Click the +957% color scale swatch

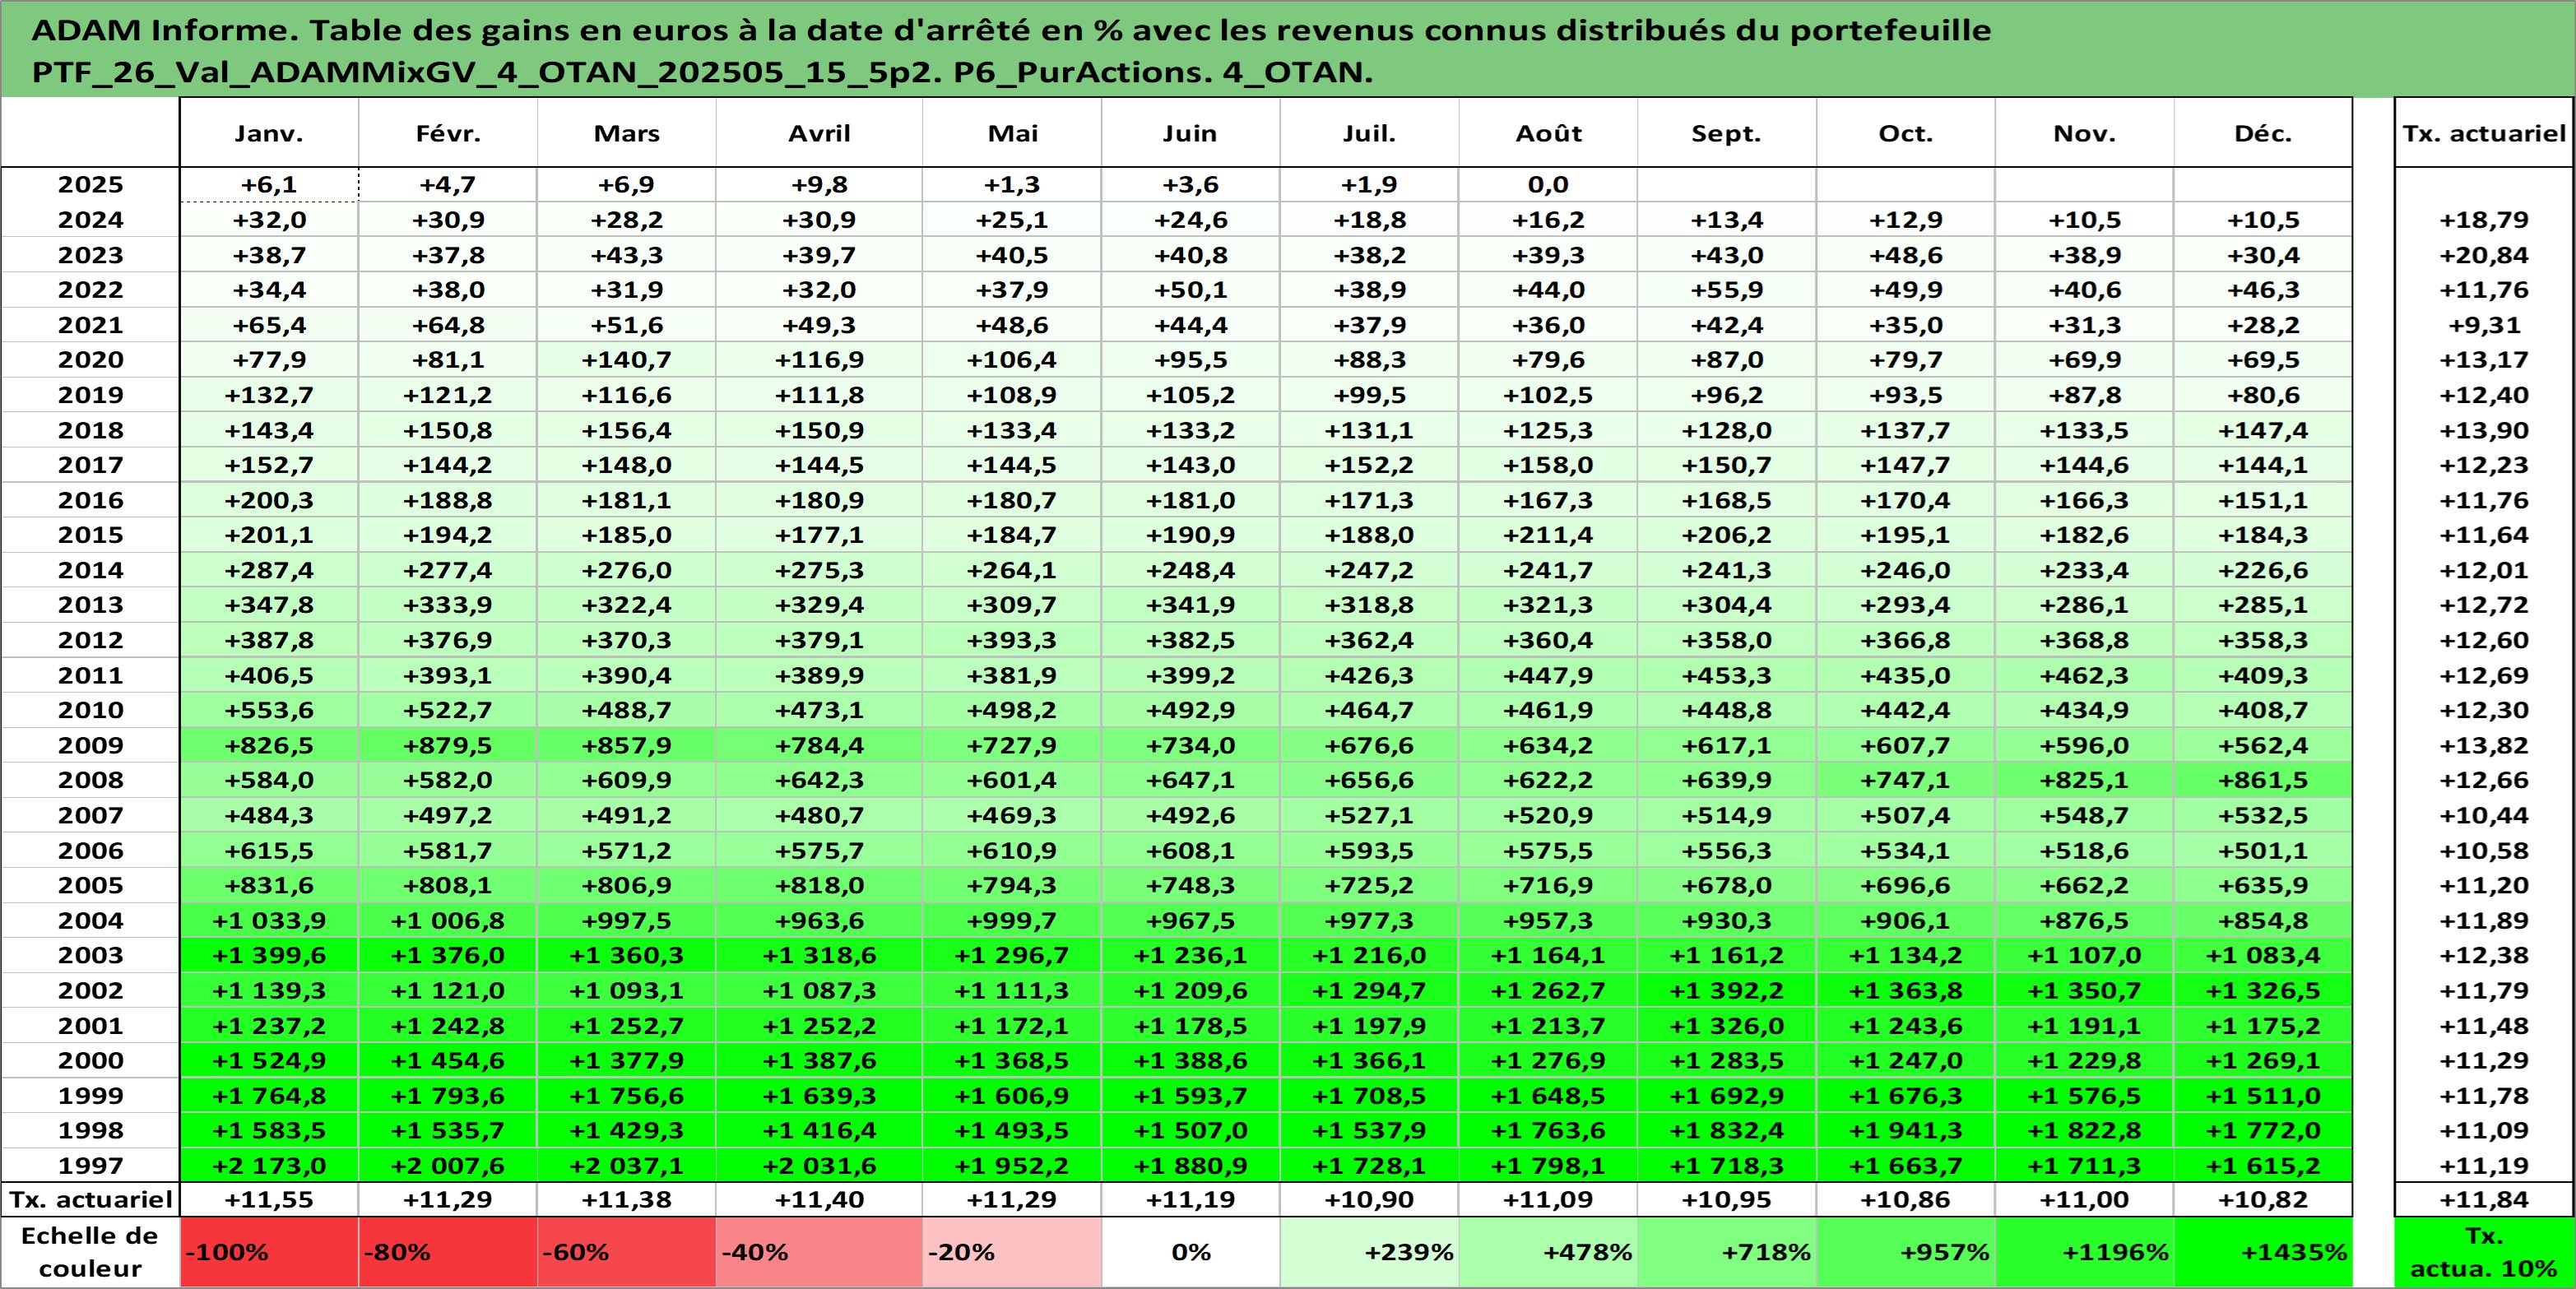(x=1906, y=1252)
